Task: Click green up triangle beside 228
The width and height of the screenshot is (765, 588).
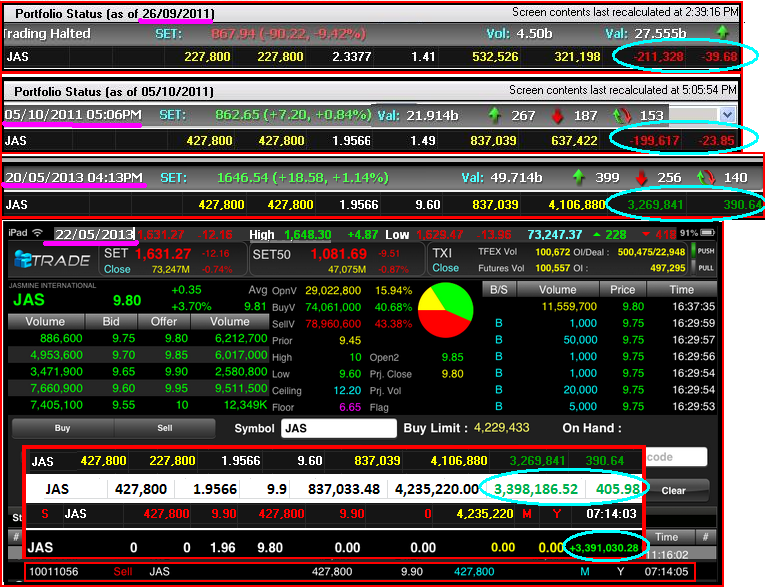Action: pos(596,235)
